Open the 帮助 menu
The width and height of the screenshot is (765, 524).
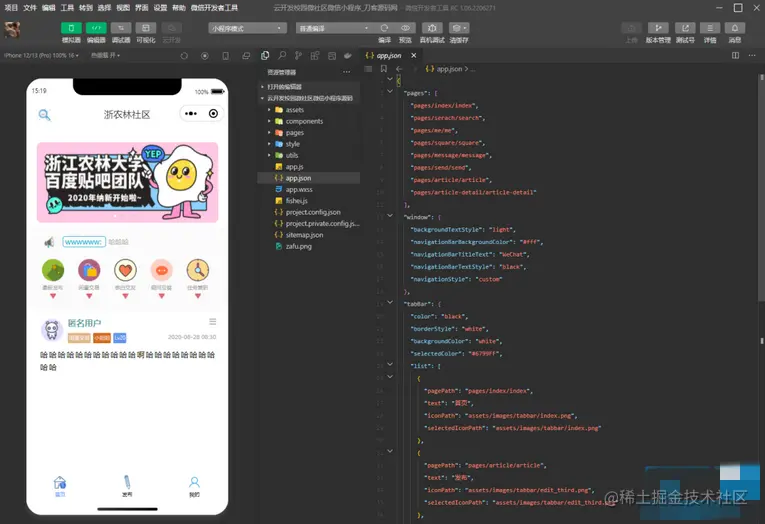point(179,8)
